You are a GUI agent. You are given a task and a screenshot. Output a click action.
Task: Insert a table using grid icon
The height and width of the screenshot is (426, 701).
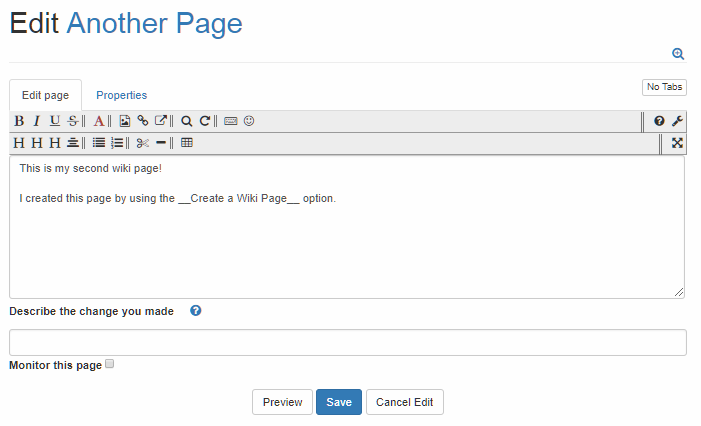187,143
